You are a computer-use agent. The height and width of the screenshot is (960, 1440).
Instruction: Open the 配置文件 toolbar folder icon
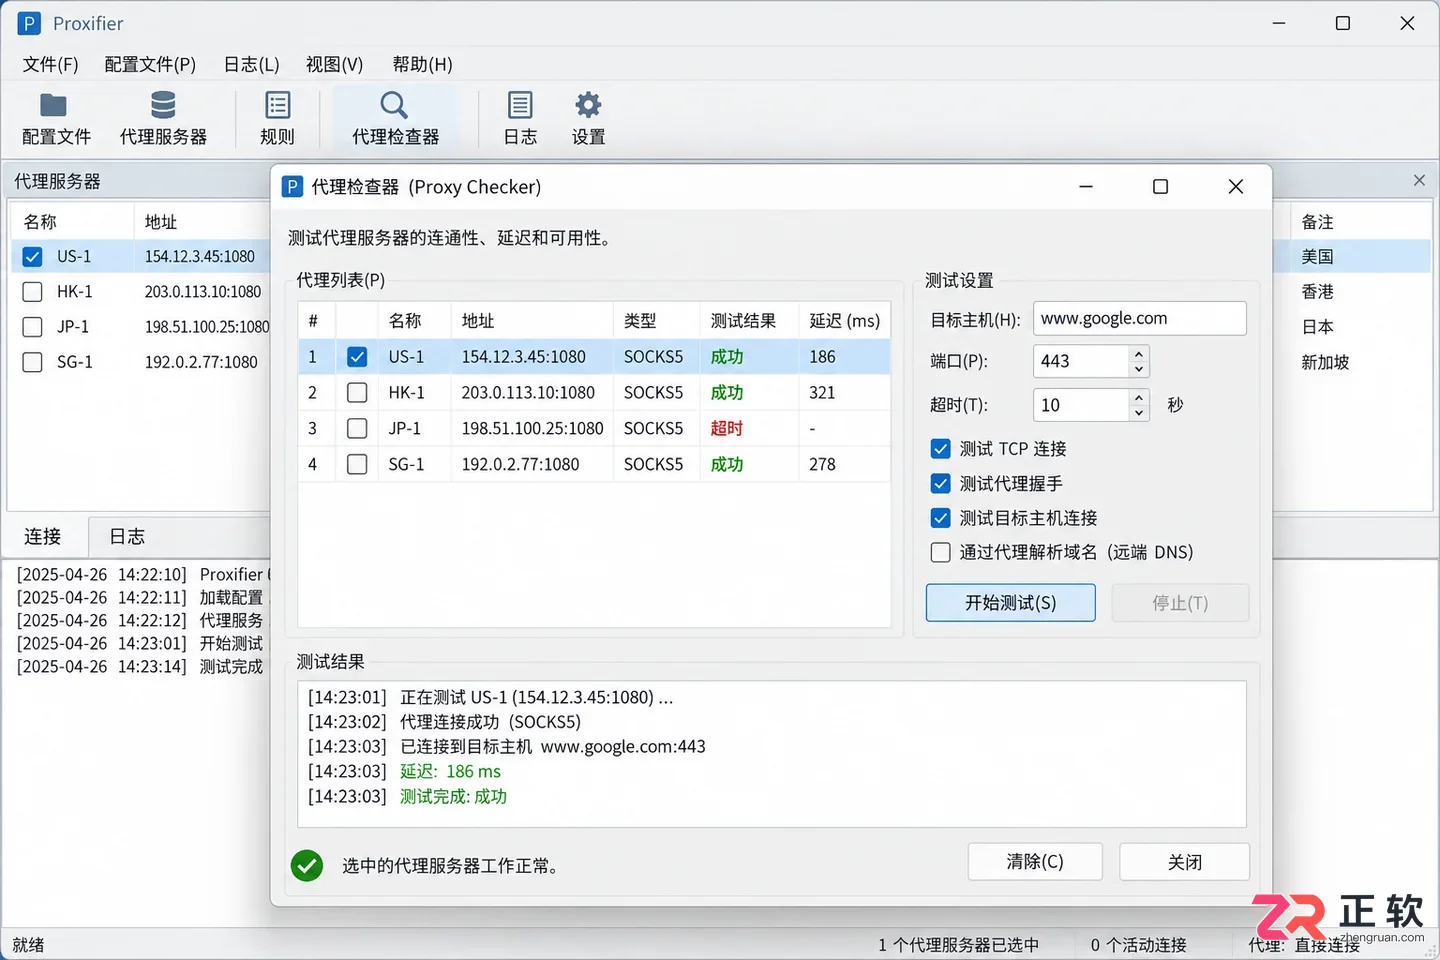point(53,105)
